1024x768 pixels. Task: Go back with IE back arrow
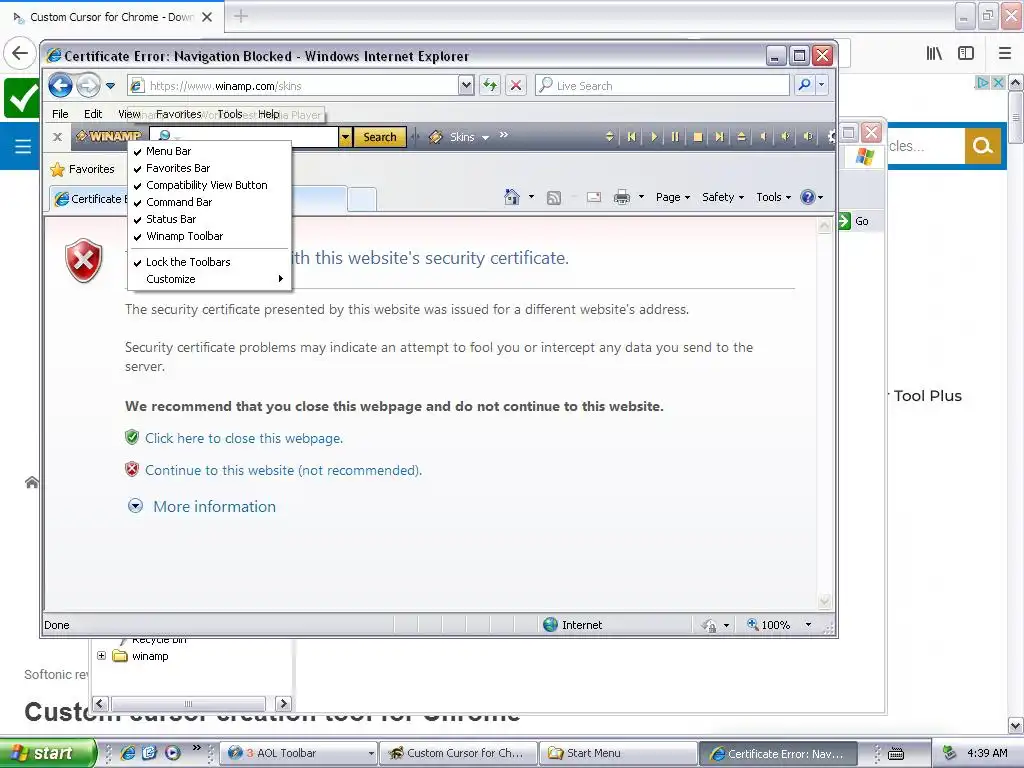pos(60,86)
